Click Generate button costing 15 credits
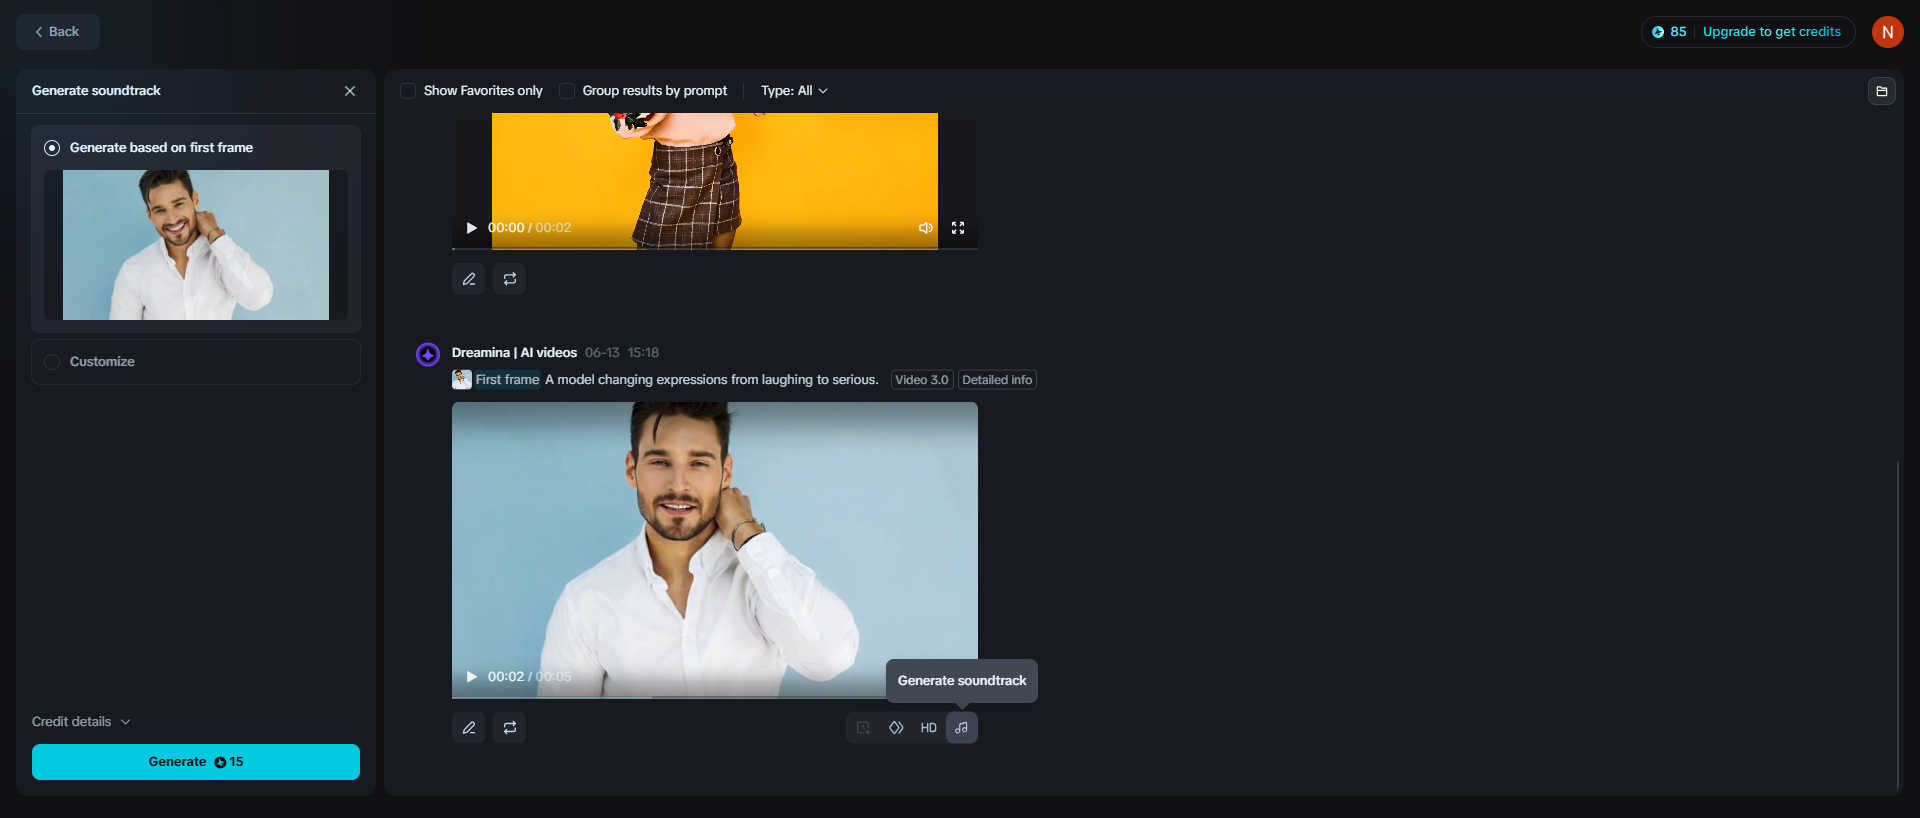1920x818 pixels. tap(196, 762)
